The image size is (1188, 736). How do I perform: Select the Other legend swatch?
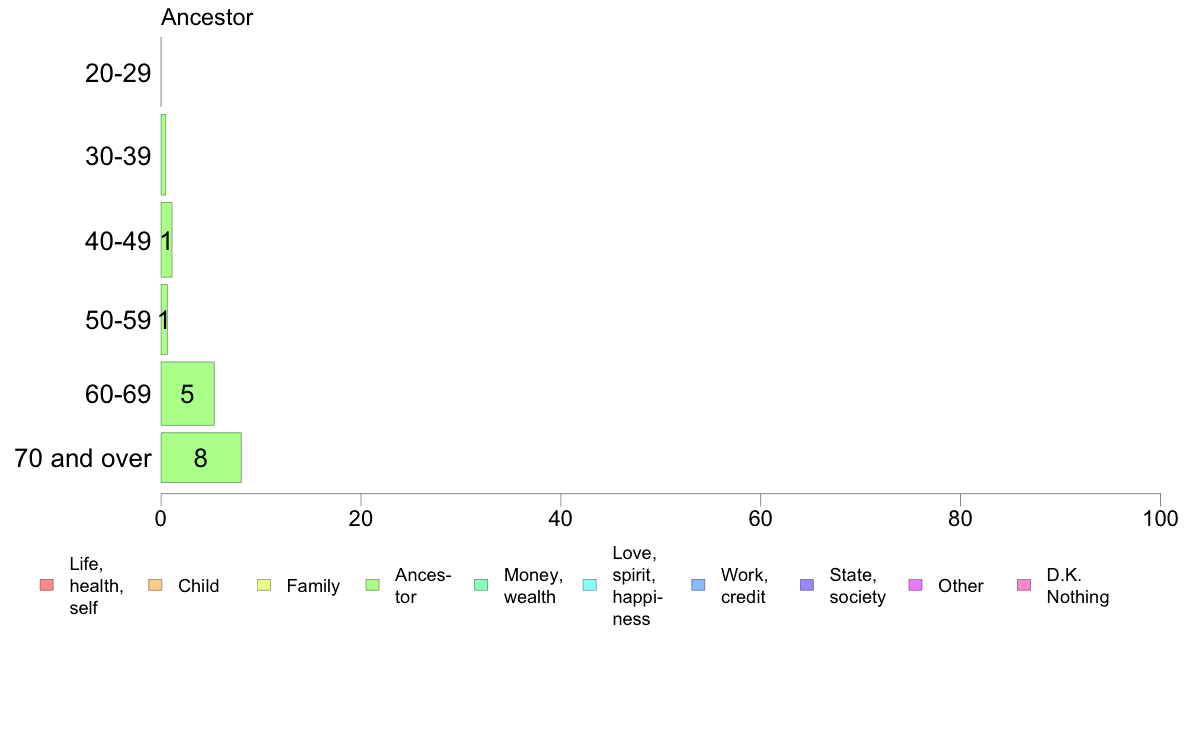pos(915,585)
